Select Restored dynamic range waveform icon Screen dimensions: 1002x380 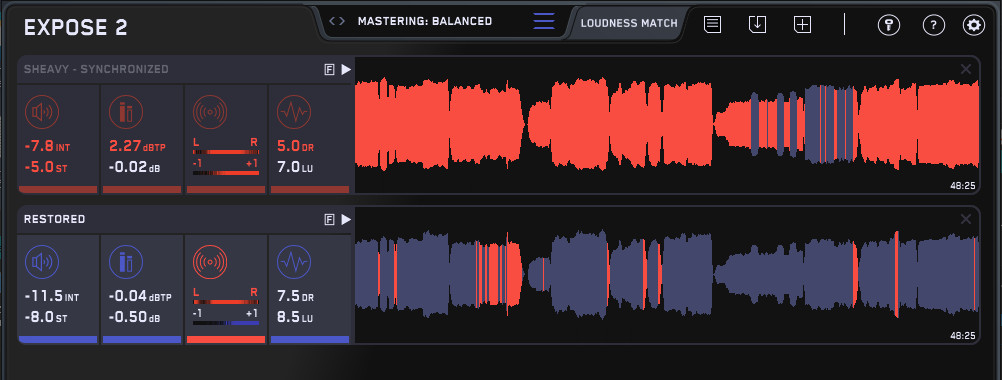[294, 262]
